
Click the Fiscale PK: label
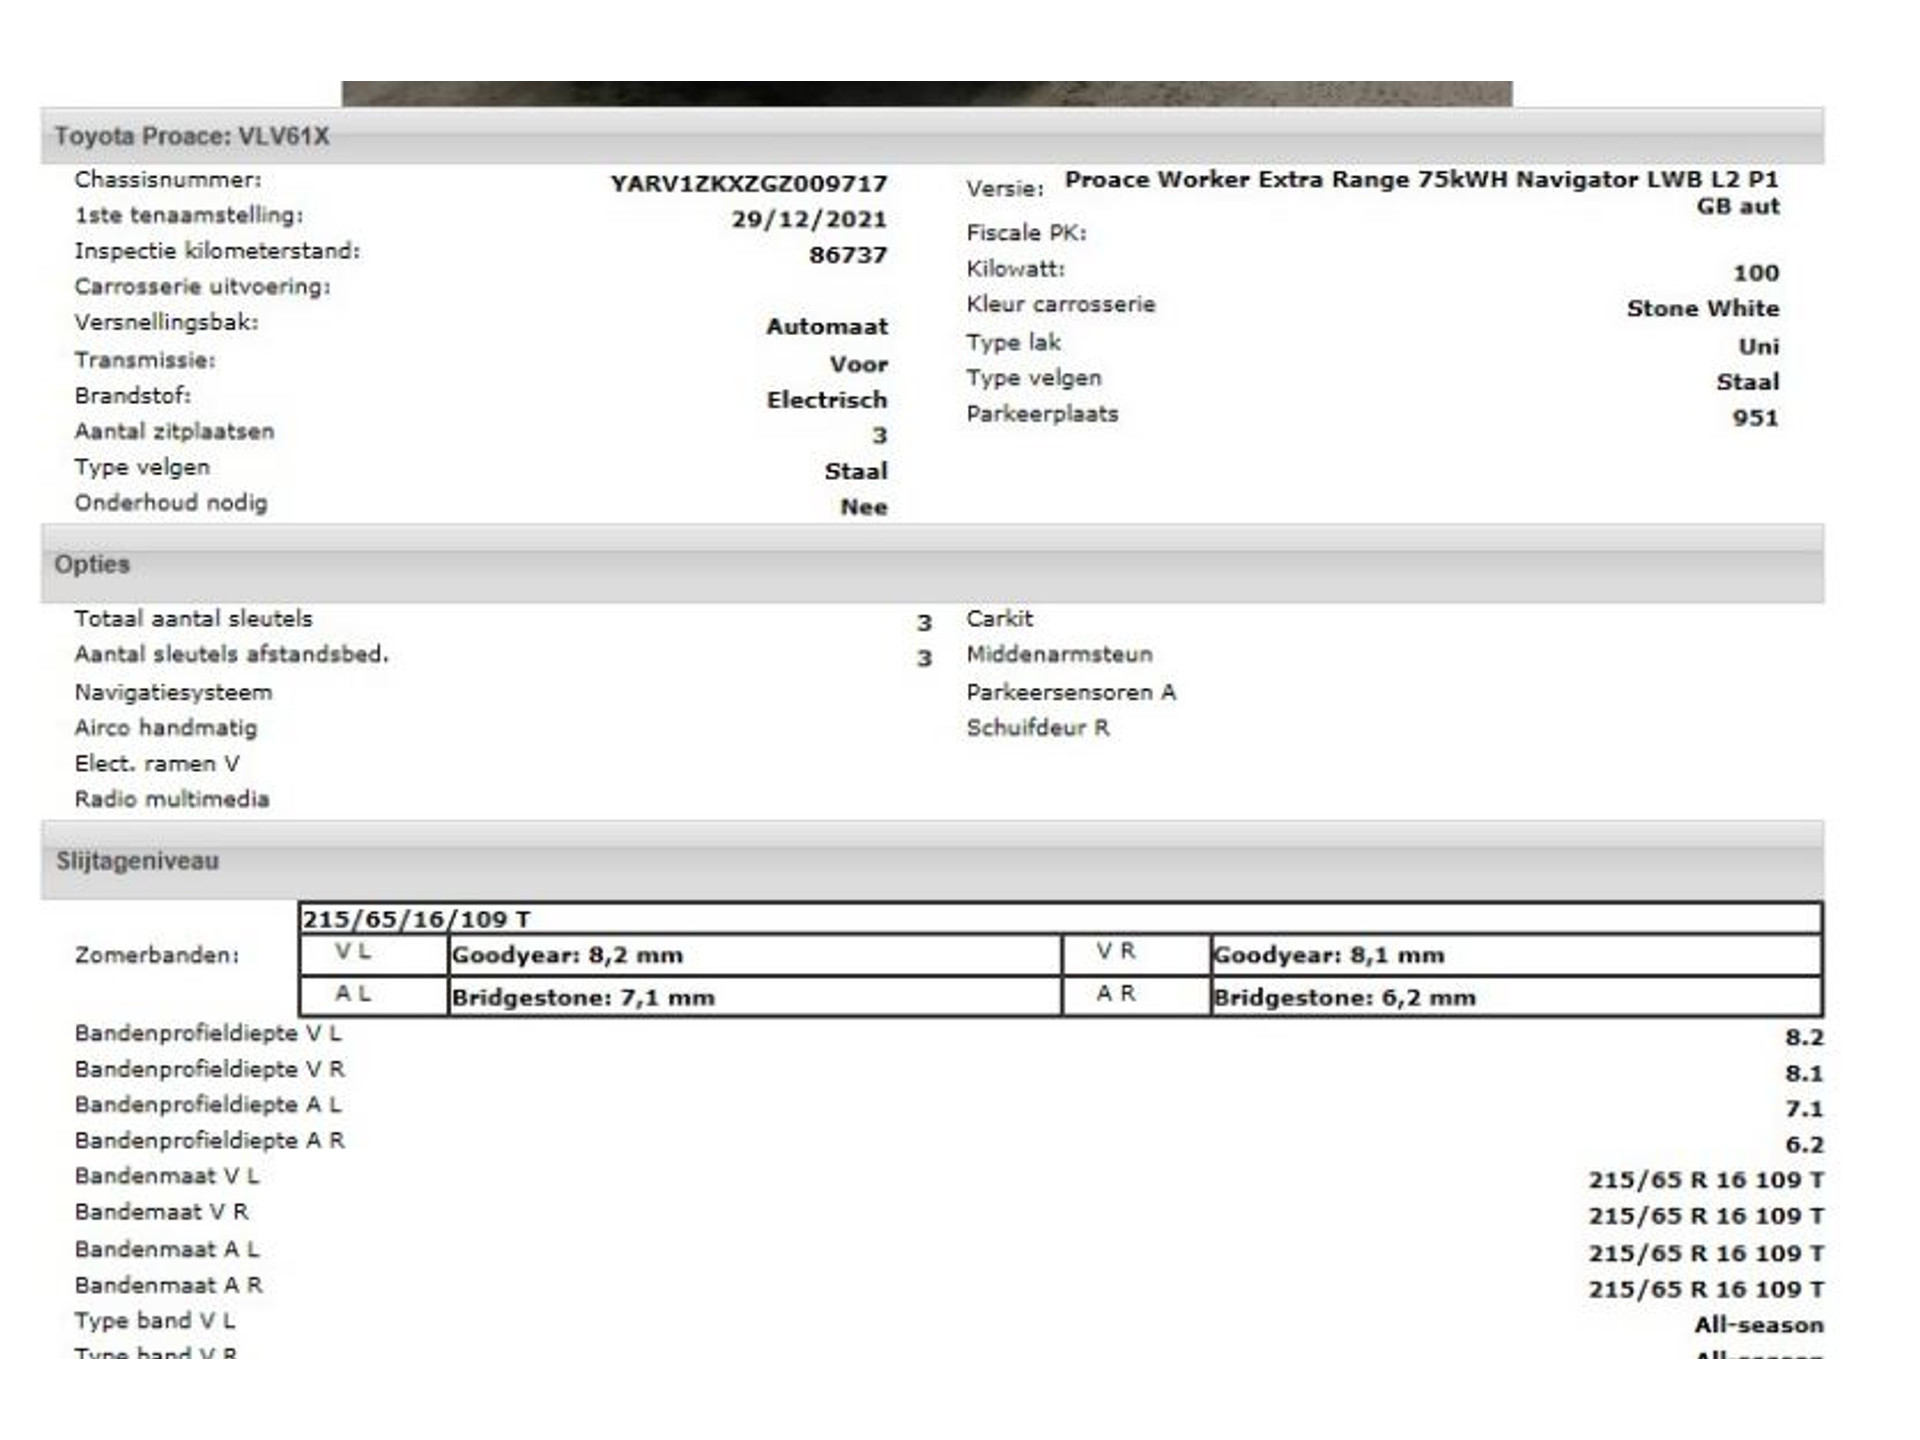pos(1026,233)
